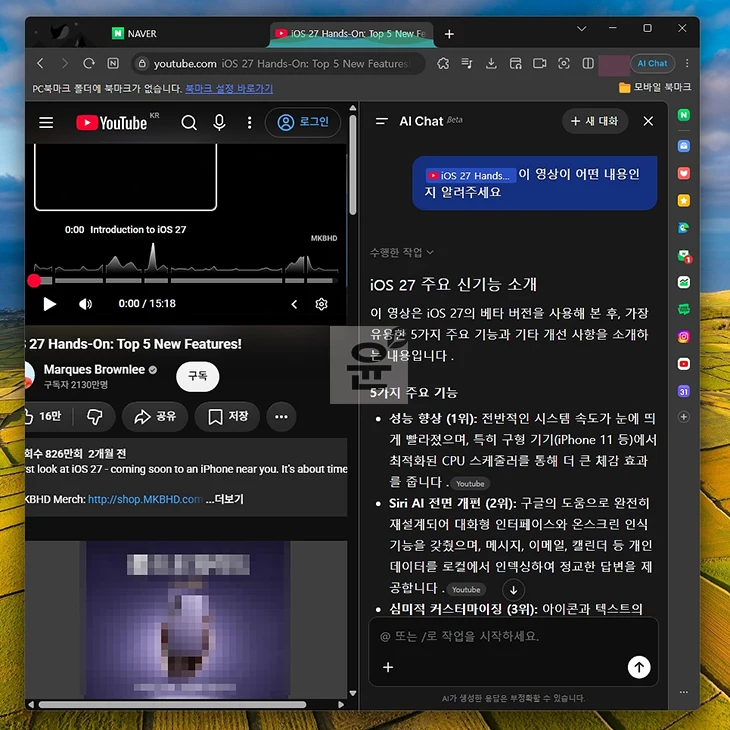
Task: Subscribe with 구독 button
Action: (197, 376)
